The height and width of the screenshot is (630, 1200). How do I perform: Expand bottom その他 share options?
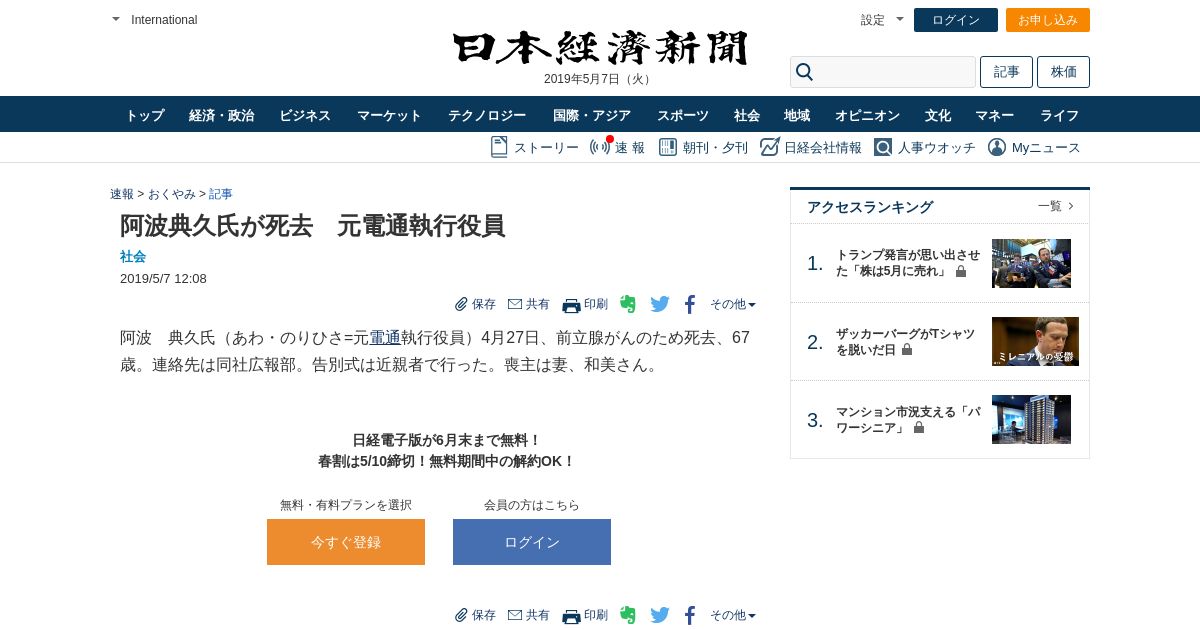click(733, 615)
